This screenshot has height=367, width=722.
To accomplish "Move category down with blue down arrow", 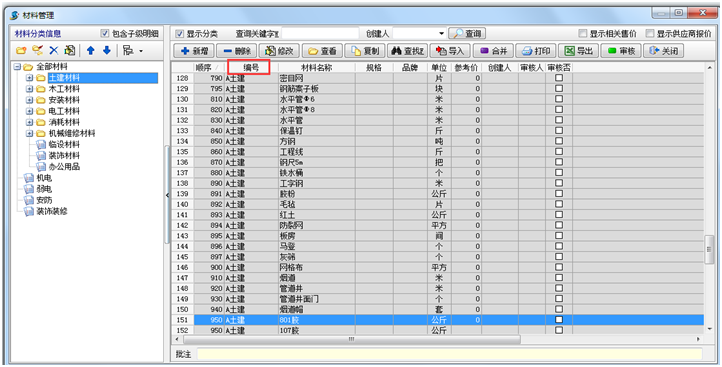I will (x=106, y=51).
